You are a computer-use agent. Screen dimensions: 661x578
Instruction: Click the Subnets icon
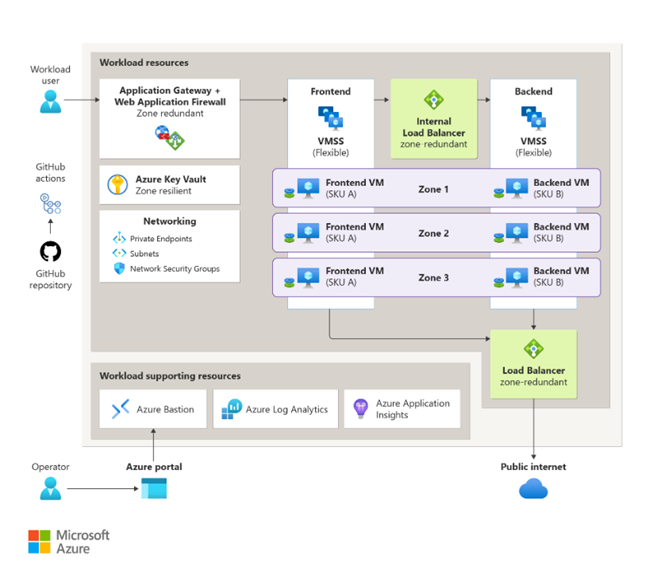pos(119,253)
